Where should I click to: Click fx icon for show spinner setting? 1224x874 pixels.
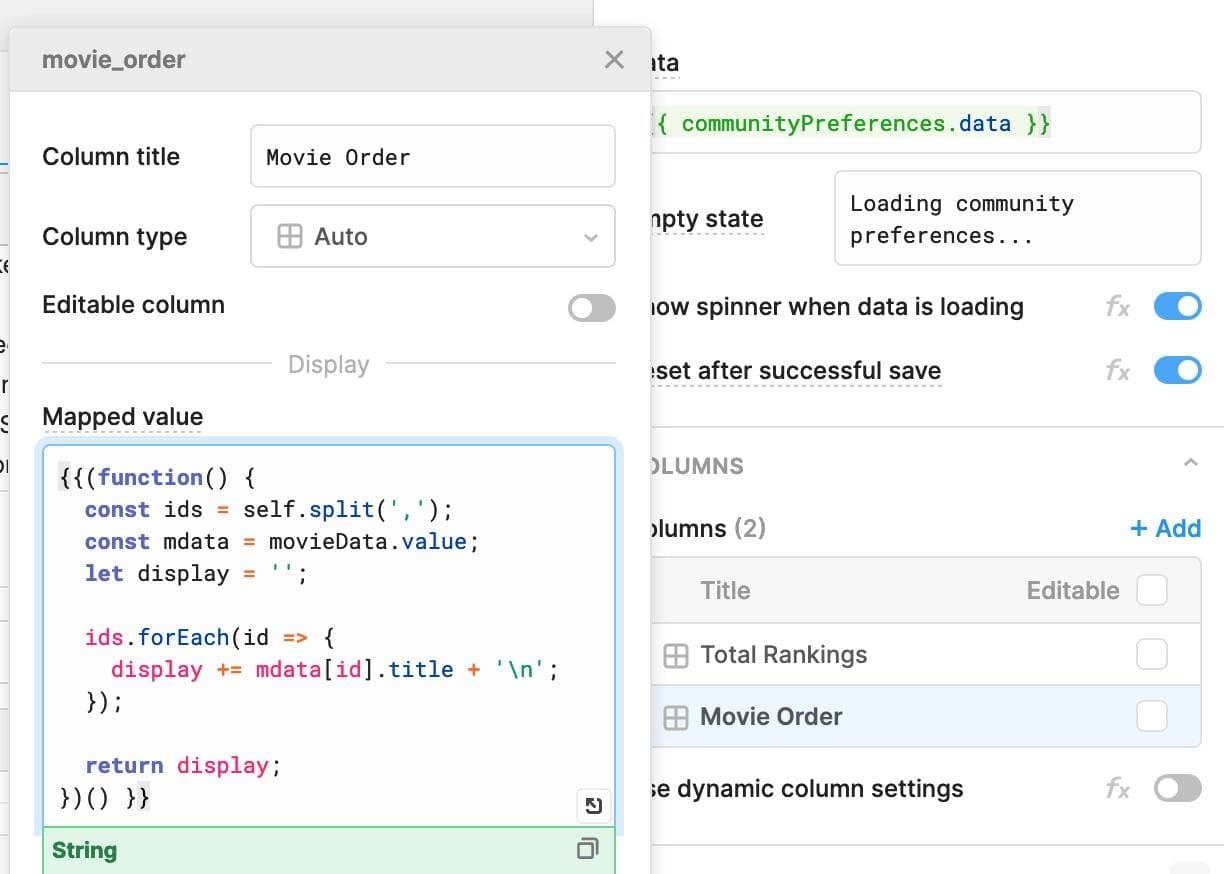coord(1117,307)
